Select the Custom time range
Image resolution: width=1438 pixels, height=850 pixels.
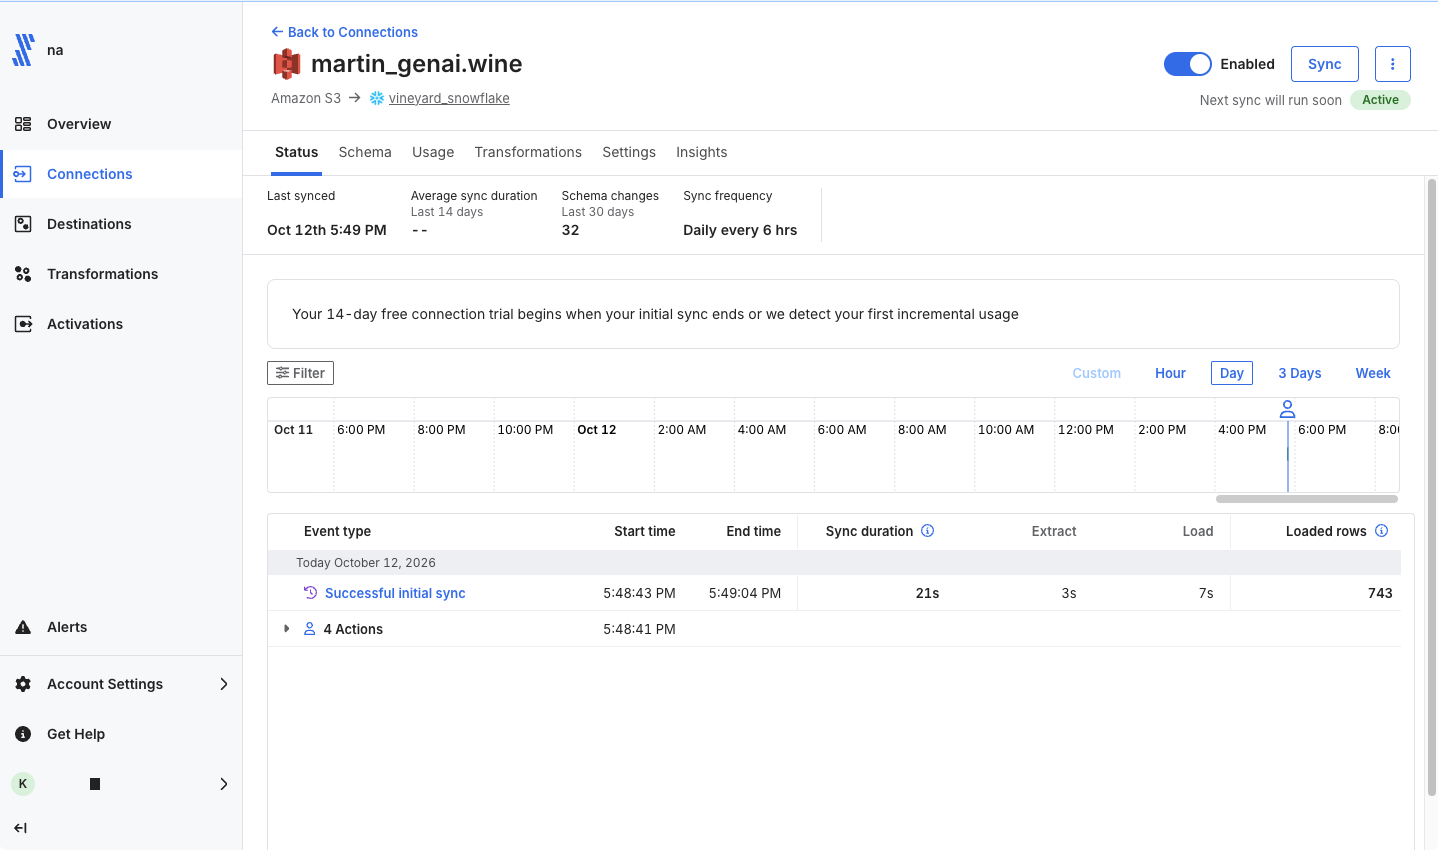pyautogui.click(x=1096, y=373)
